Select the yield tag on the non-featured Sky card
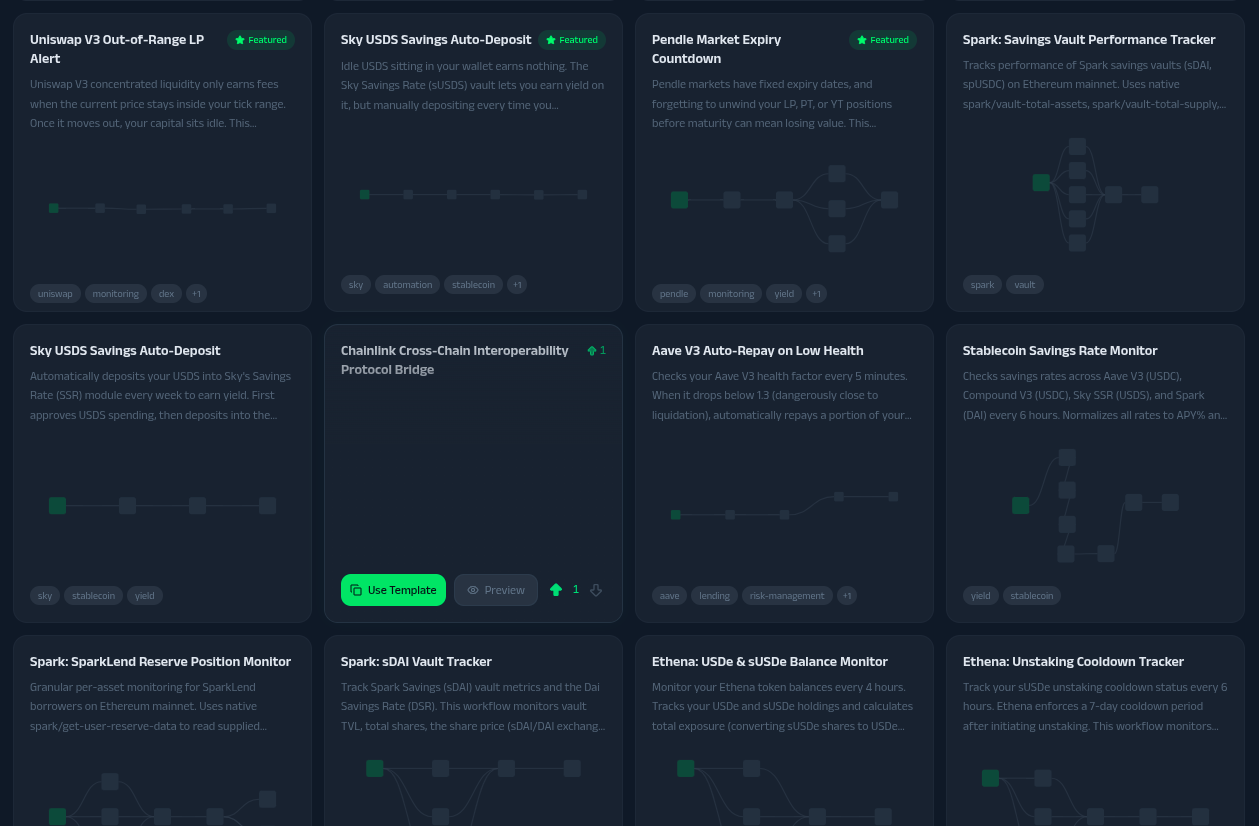 pyautogui.click(x=145, y=596)
